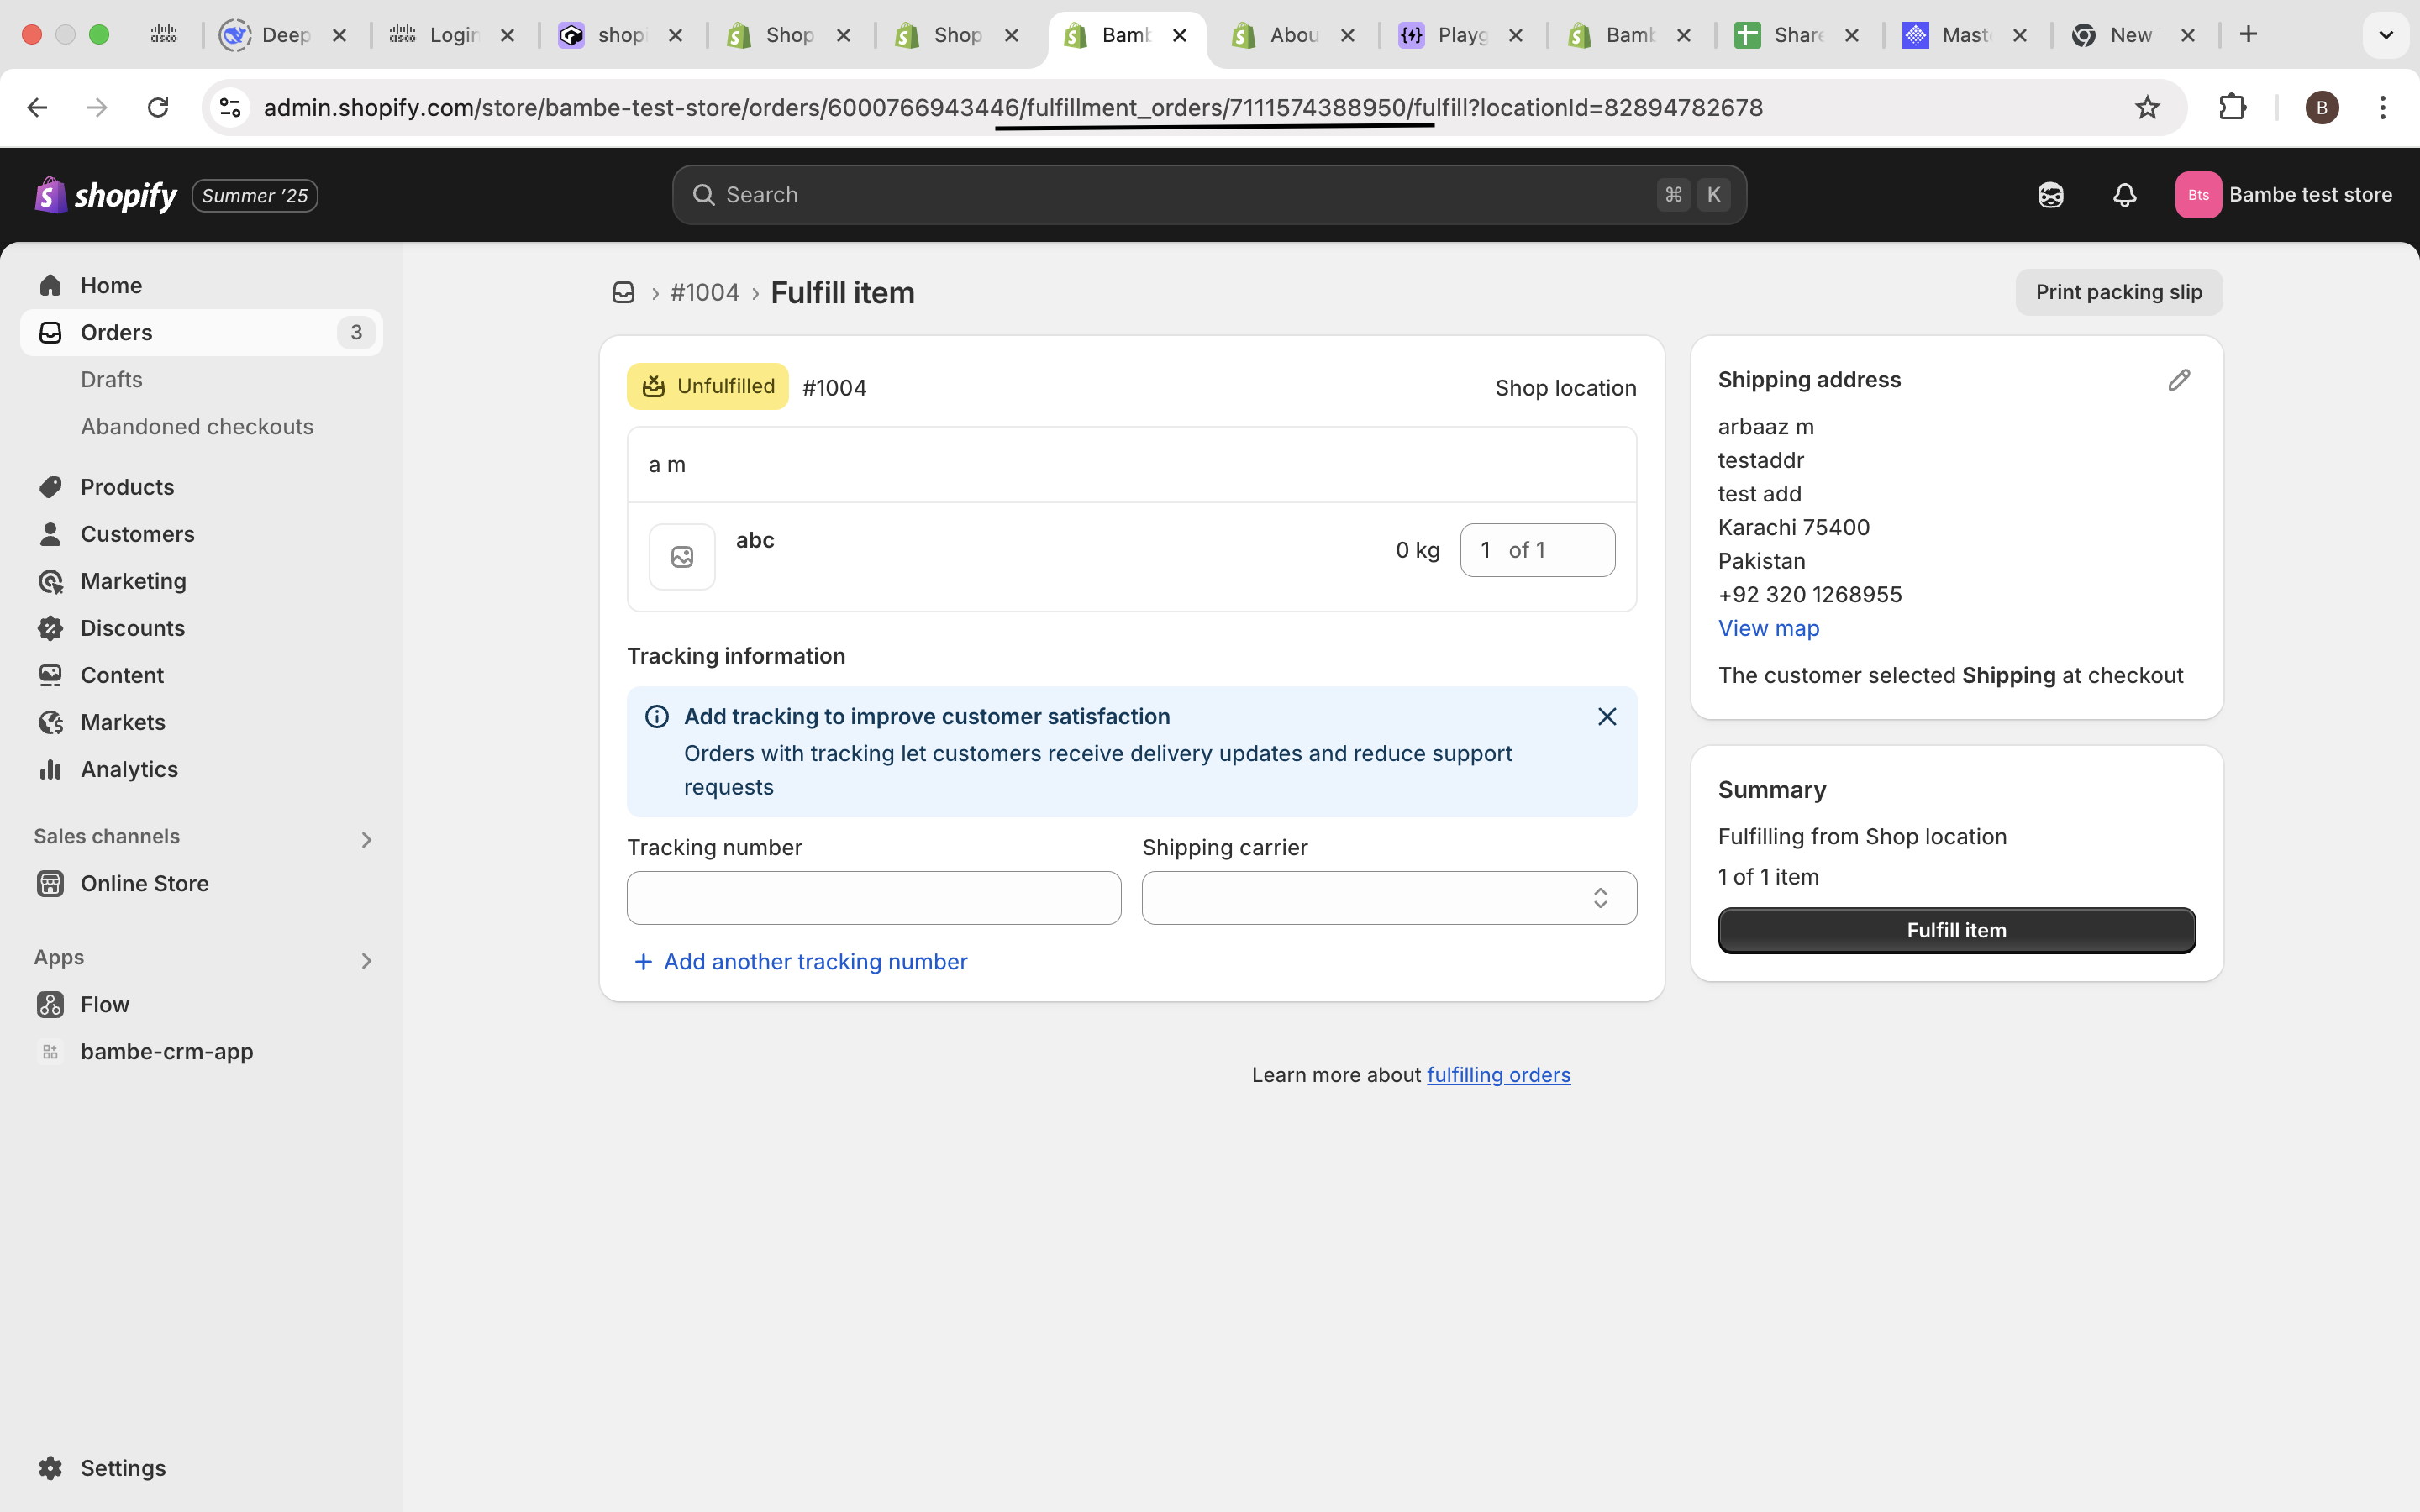The image size is (2420, 1512).
Task: Open the browser extensions puzzle icon
Action: (2232, 108)
